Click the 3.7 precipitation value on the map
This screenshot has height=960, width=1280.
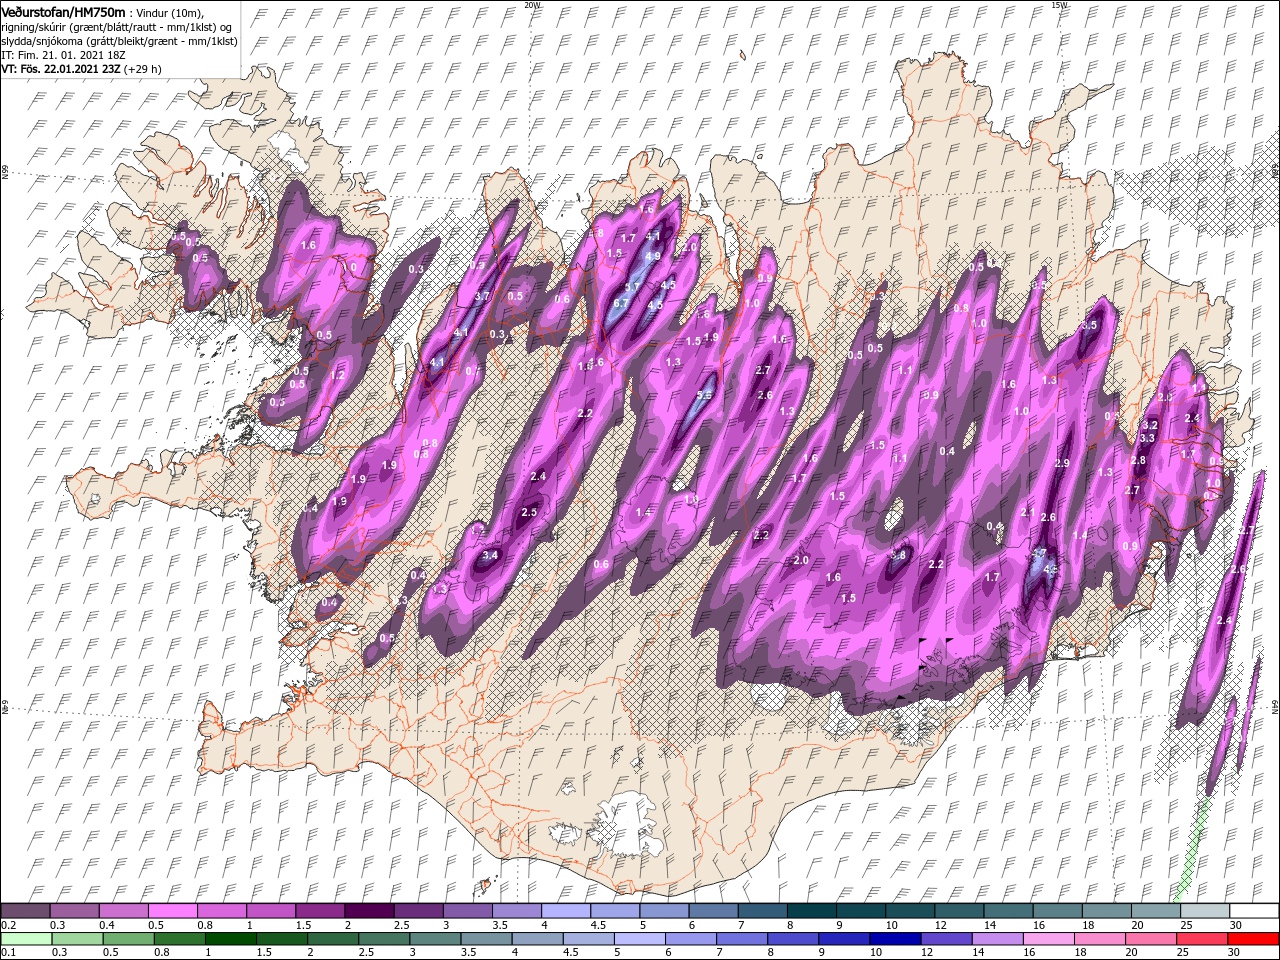[482, 296]
